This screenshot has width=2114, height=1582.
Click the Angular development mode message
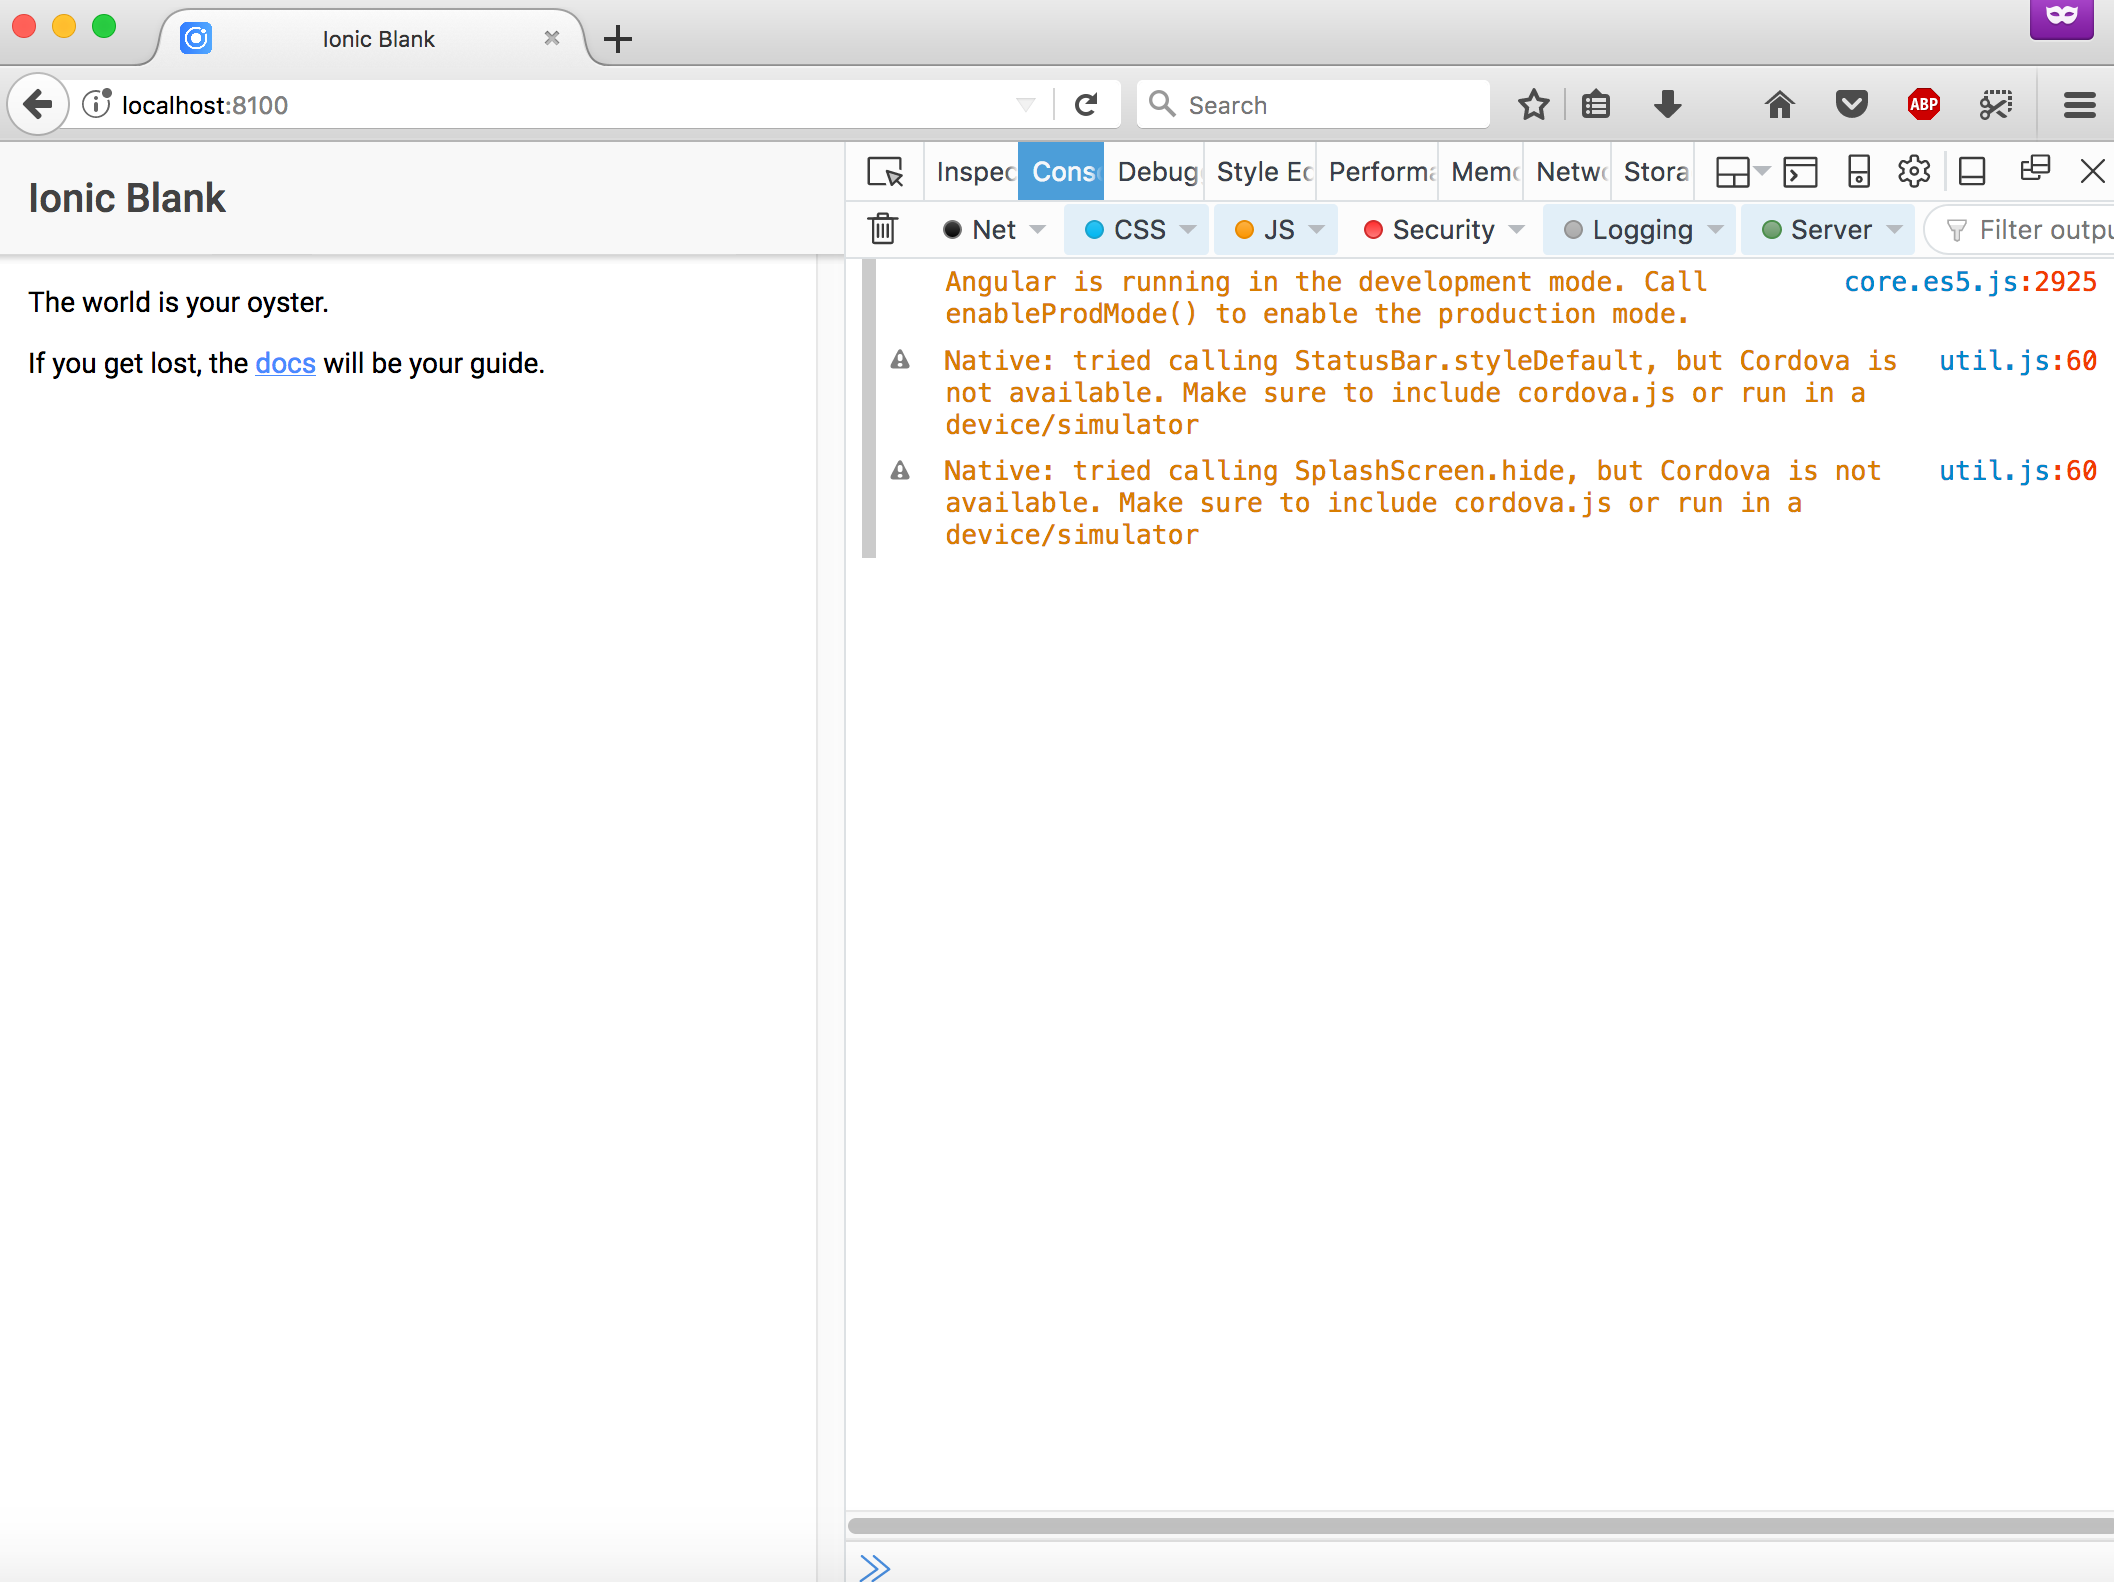1326,298
